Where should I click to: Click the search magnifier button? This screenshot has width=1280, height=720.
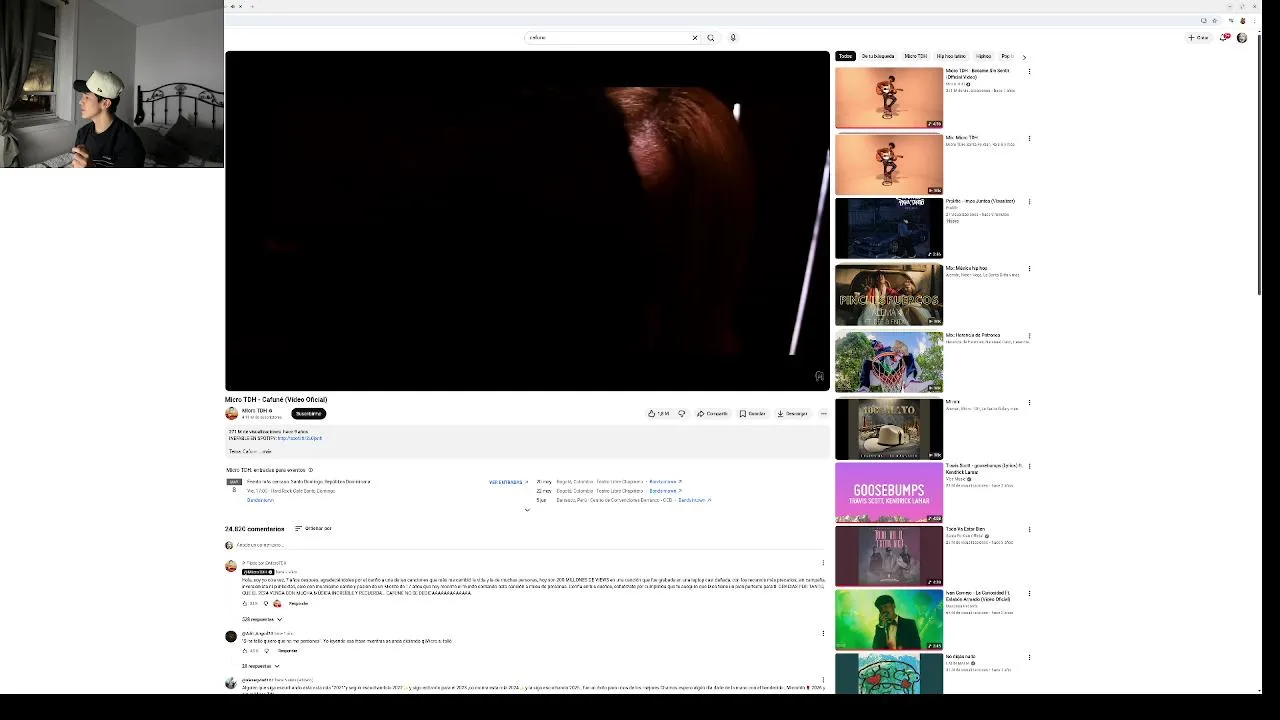[711, 38]
